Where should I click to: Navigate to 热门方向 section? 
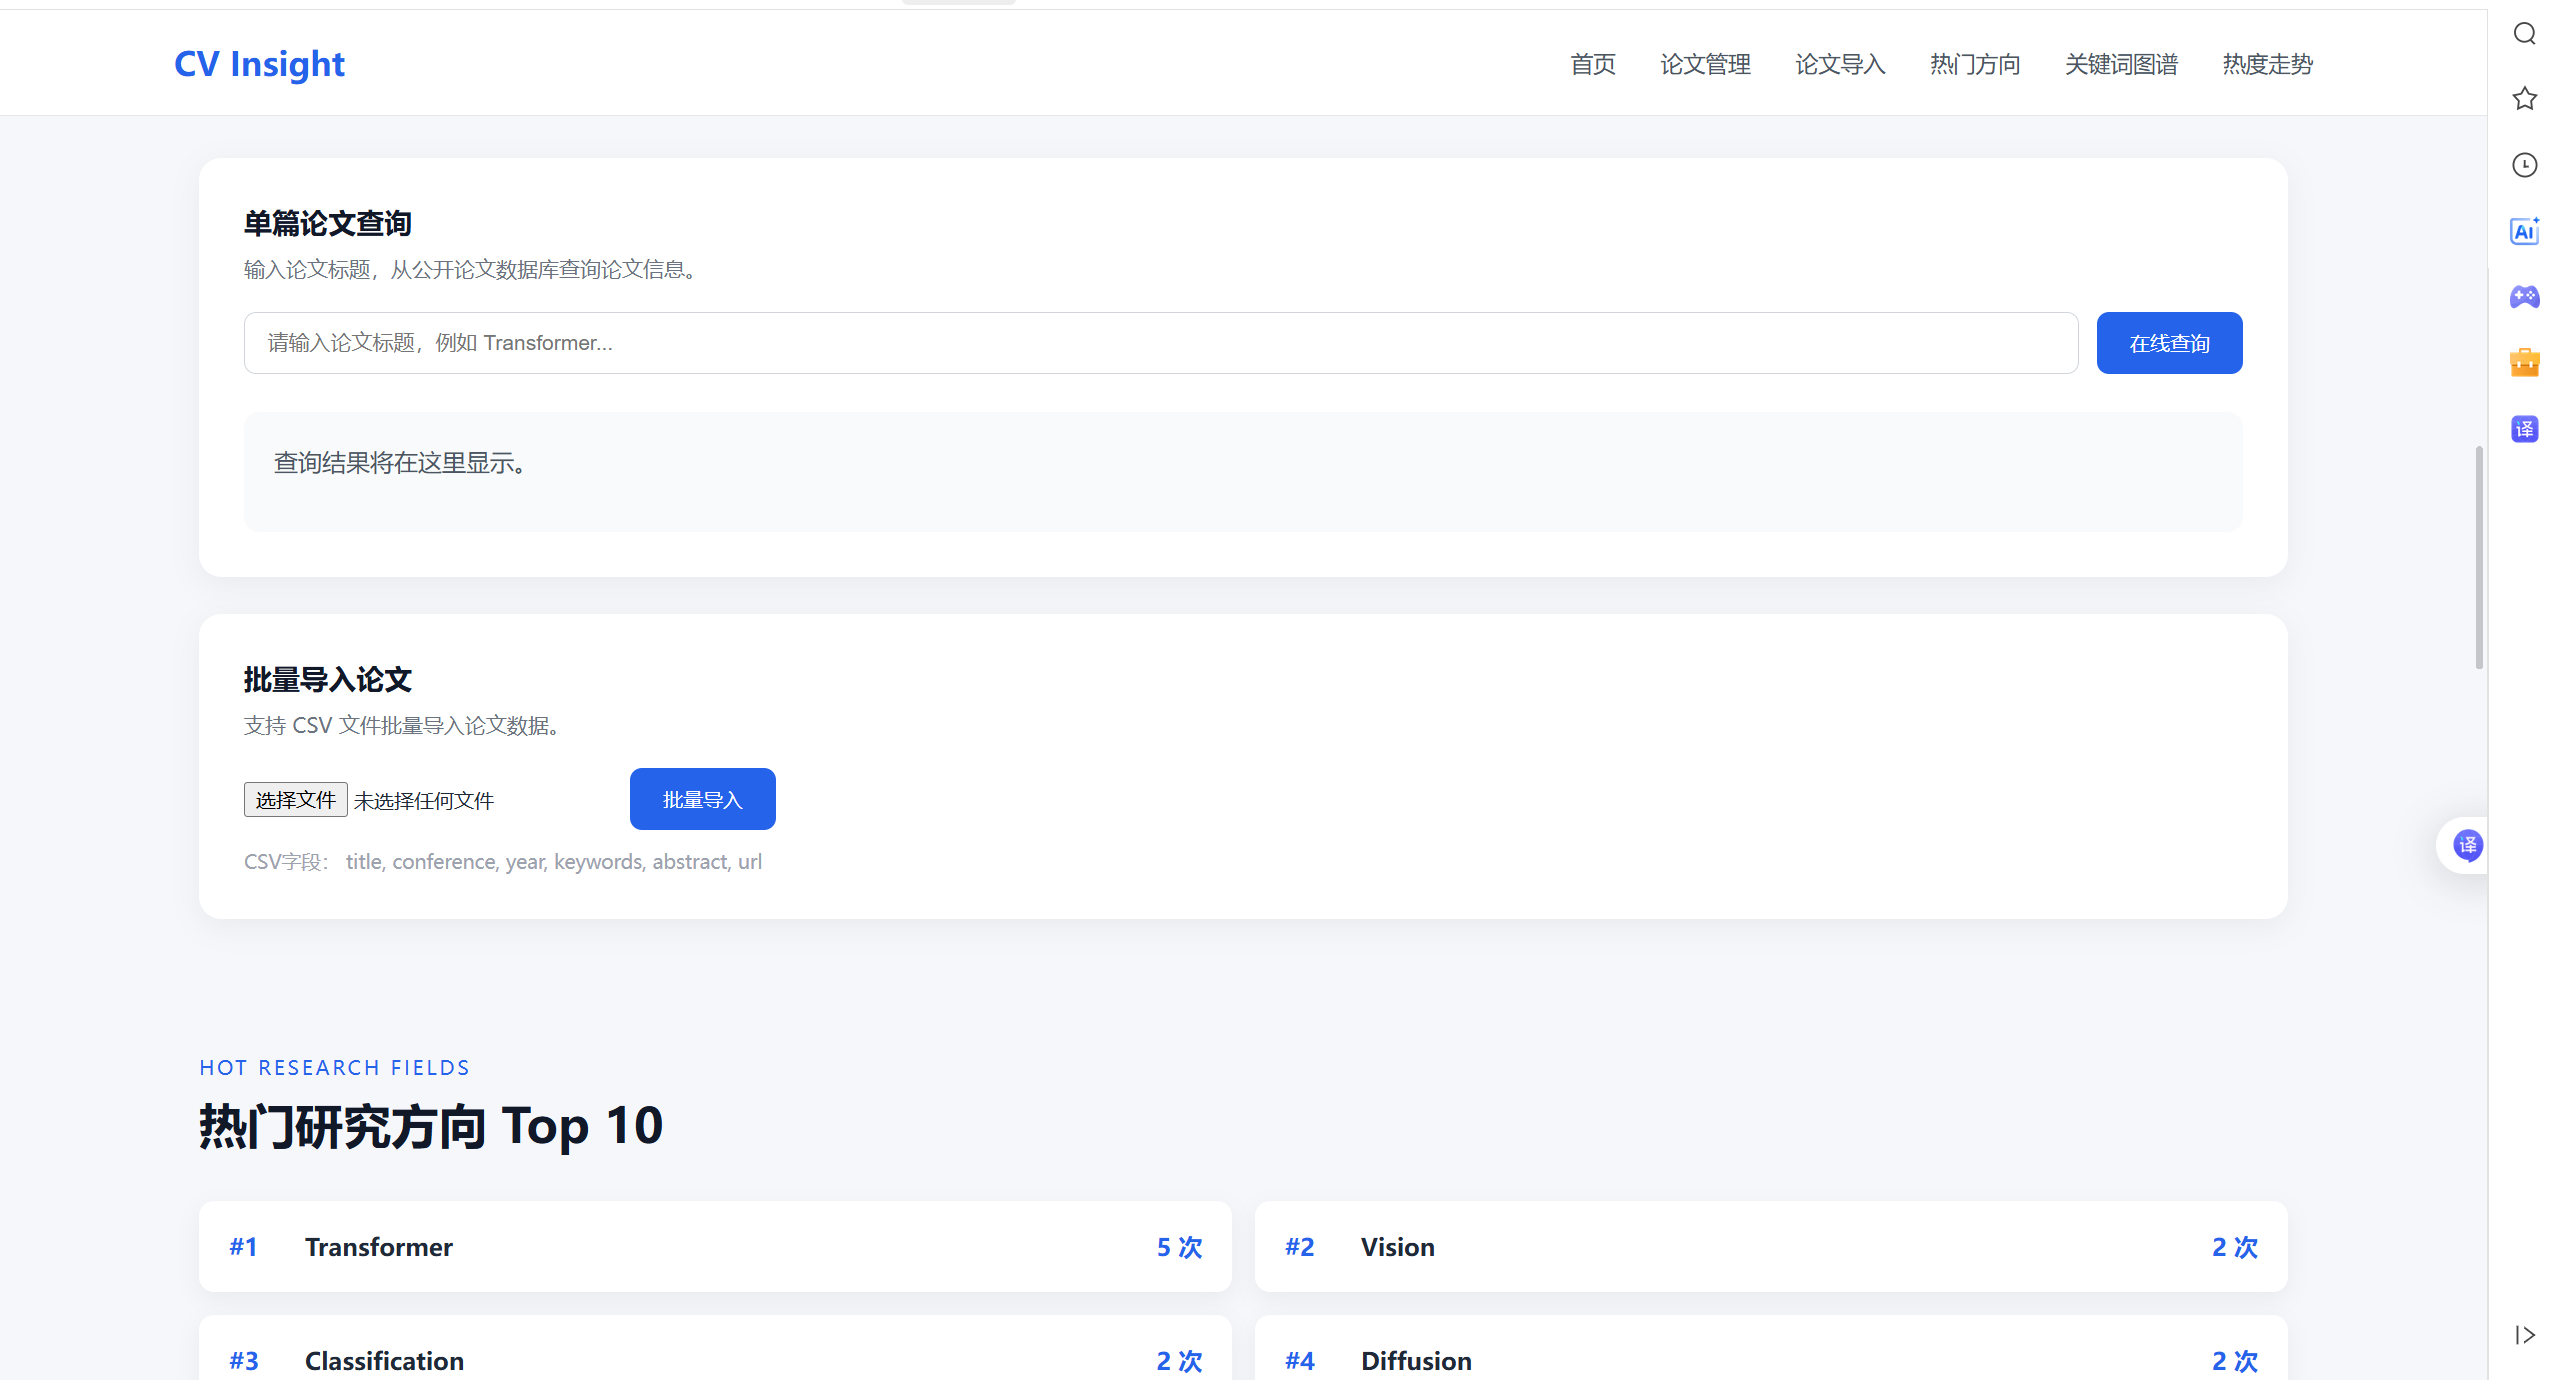(x=1975, y=64)
